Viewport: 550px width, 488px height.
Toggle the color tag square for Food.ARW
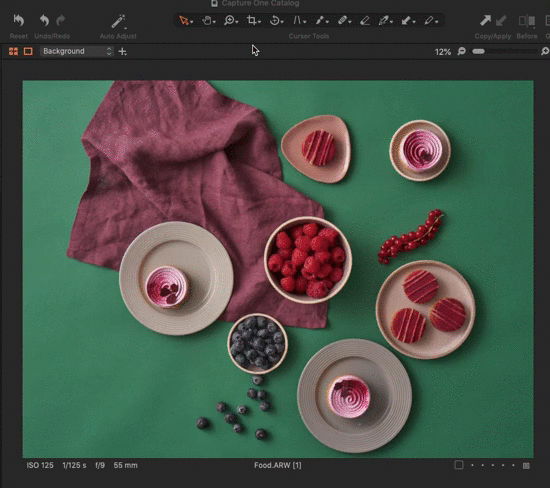coord(458,465)
